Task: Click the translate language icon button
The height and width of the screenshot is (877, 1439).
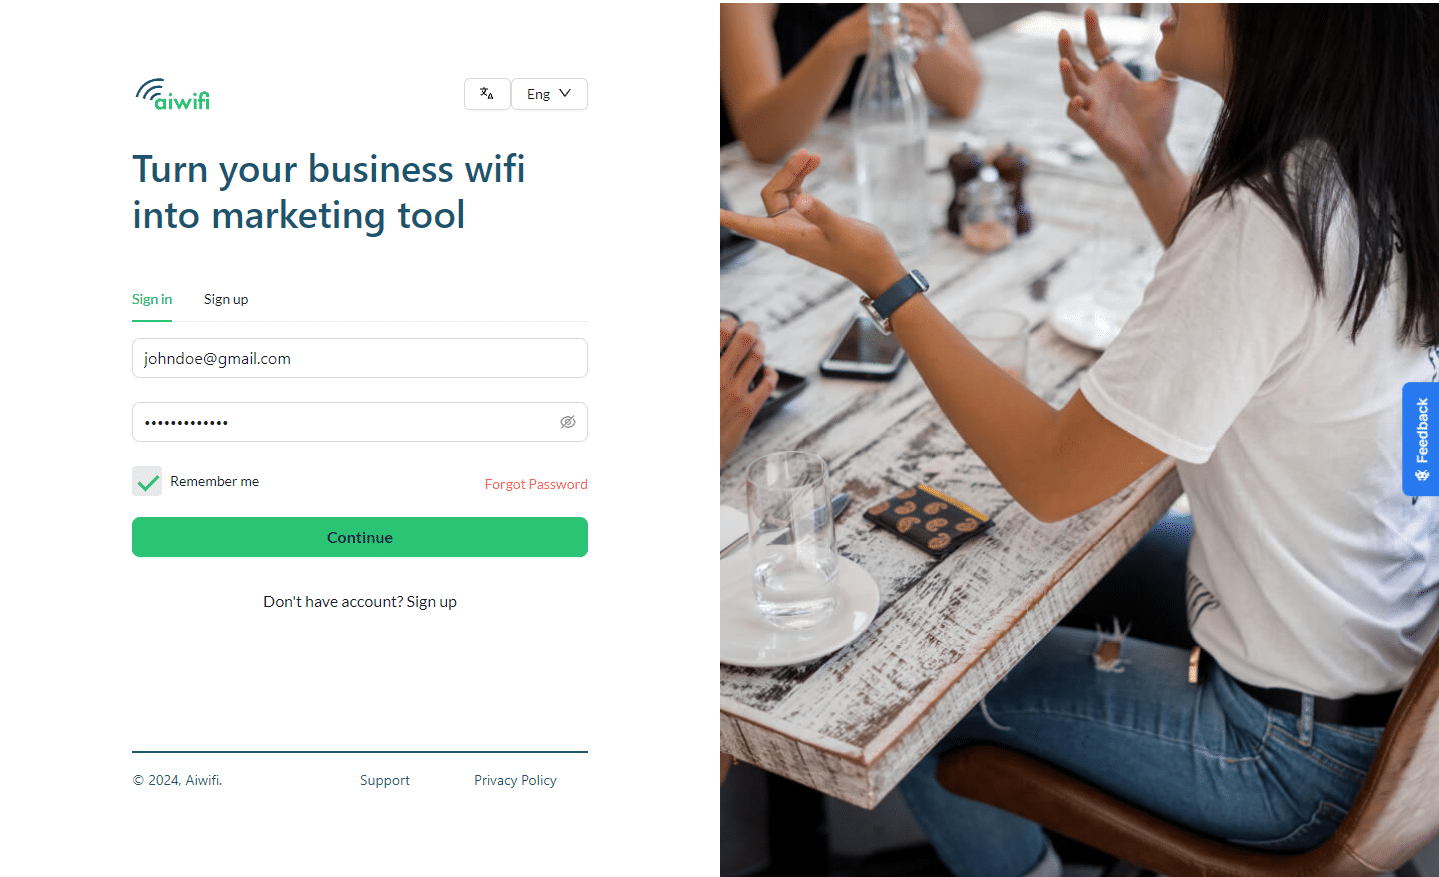Action: point(487,94)
